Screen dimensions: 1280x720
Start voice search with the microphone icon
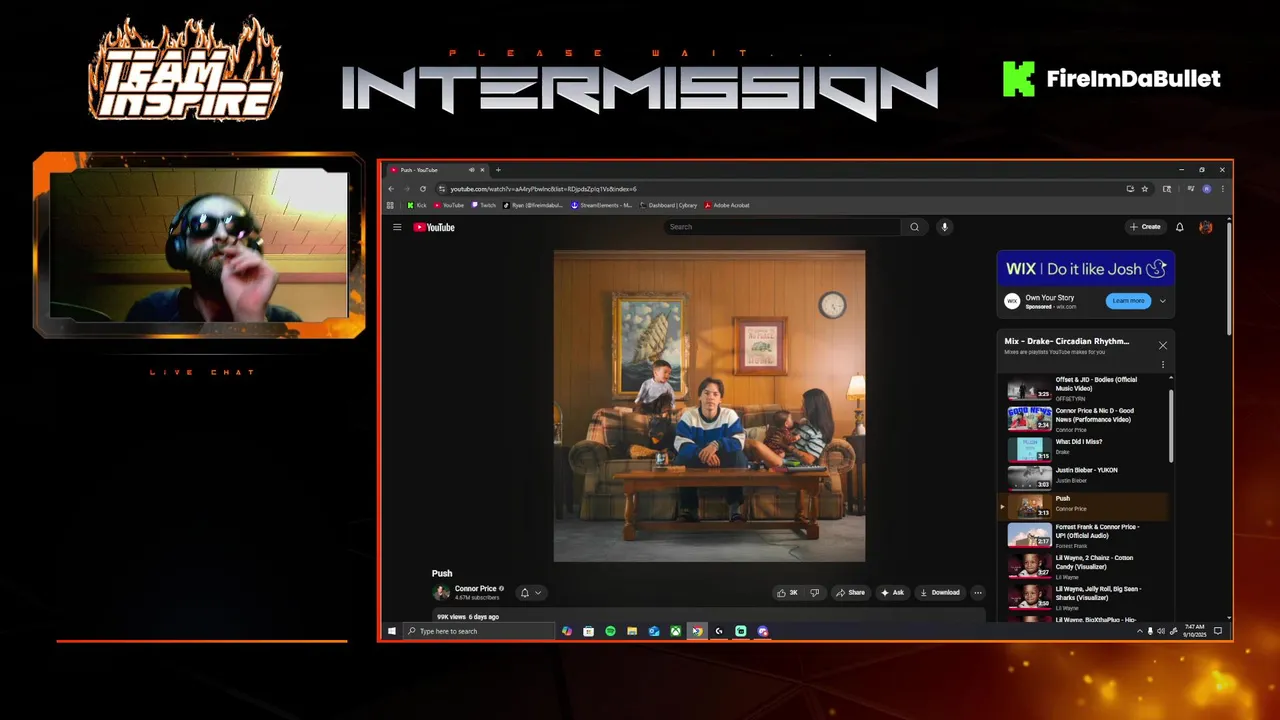(x=944, y=227)
